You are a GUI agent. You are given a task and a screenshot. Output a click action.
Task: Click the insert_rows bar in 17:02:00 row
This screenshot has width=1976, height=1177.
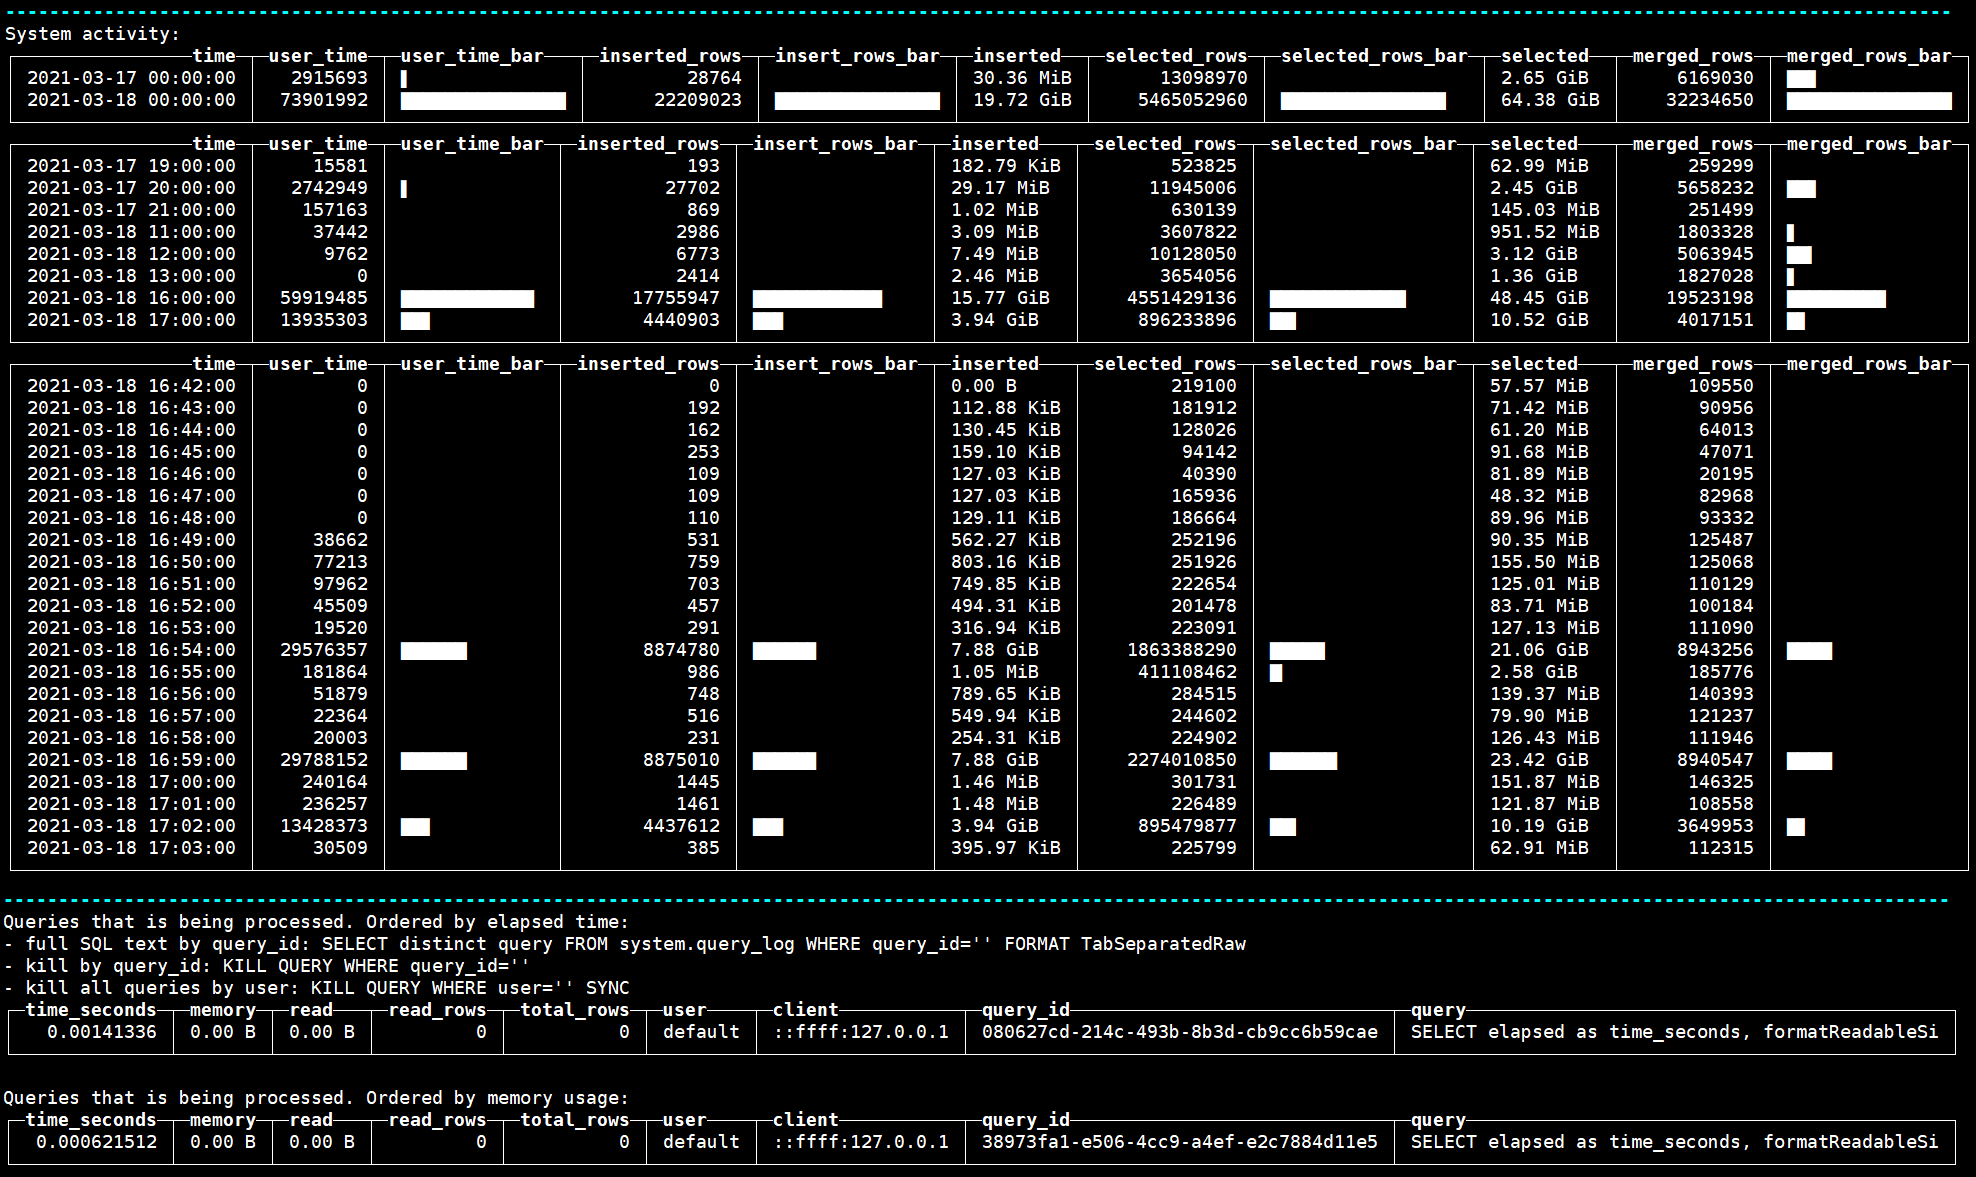[767, 827]
